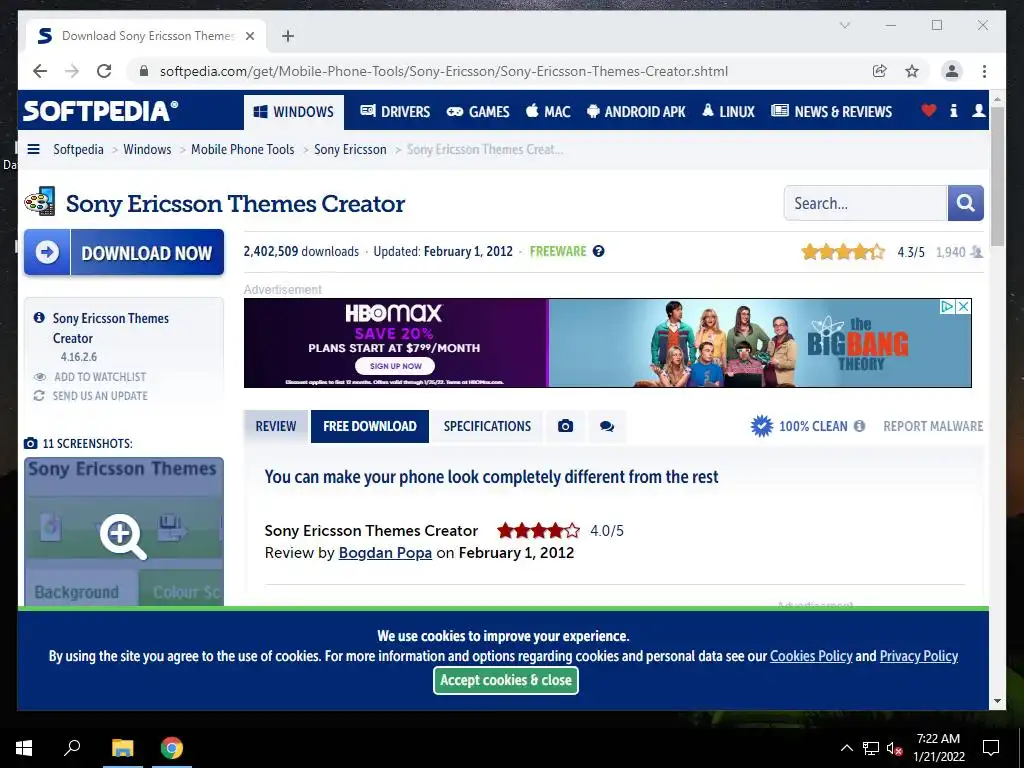Click the Download Now button
This screenshot has width=1024, height=768.
pos(124,252)
